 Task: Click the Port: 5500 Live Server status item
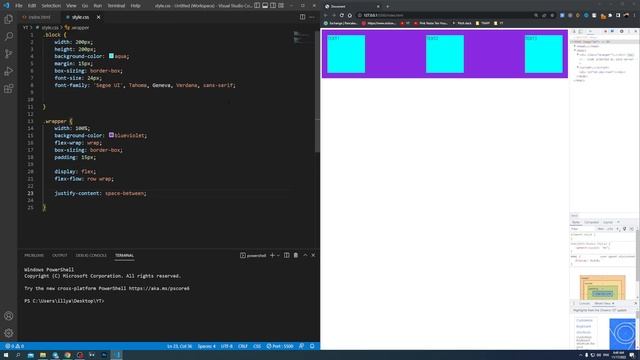(280, 346)
